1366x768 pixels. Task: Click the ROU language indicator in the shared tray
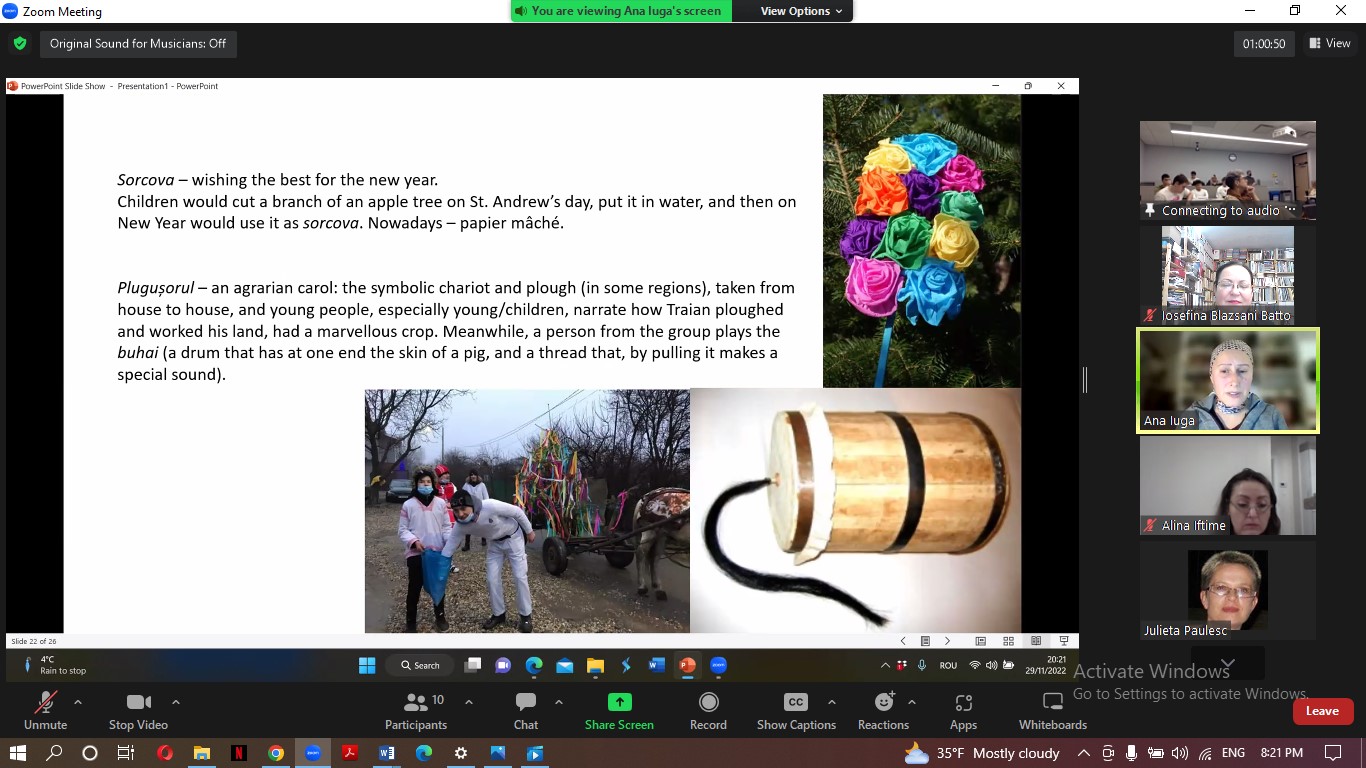pyautogui.click(x=948, y=665)
